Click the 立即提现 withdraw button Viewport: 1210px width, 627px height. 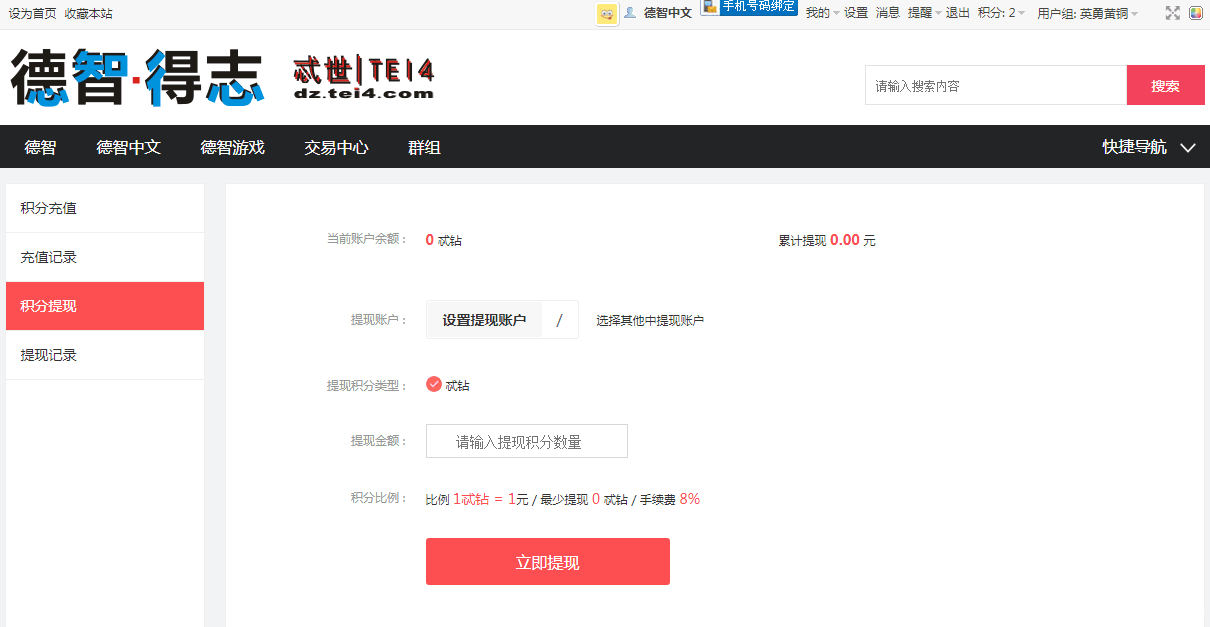[x=548, y=561]
